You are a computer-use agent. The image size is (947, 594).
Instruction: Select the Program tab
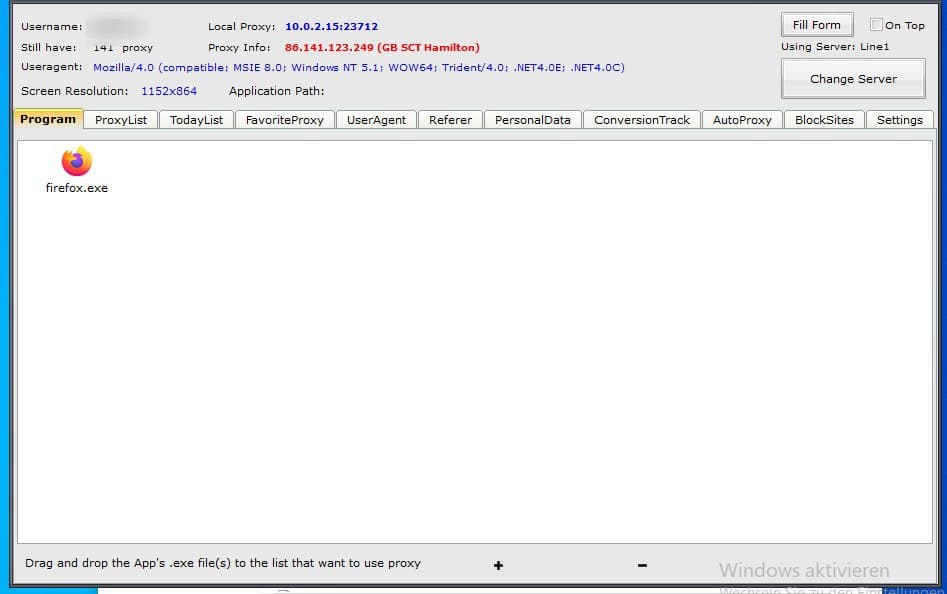pos(48,119)
